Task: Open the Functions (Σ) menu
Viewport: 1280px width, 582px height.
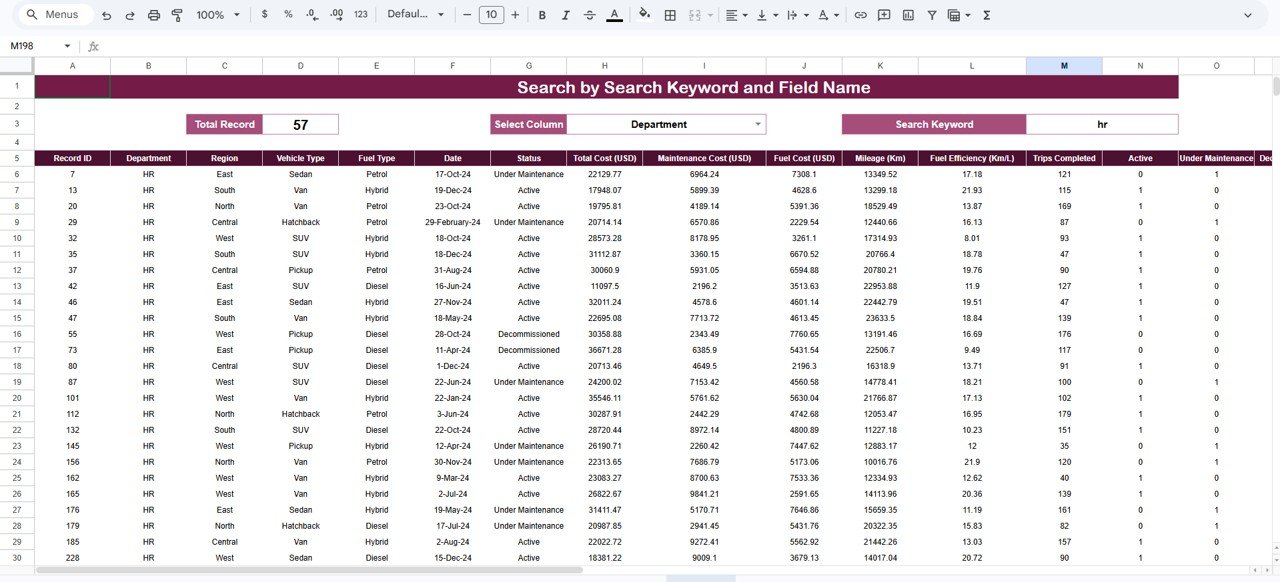Action: (986, 15)
